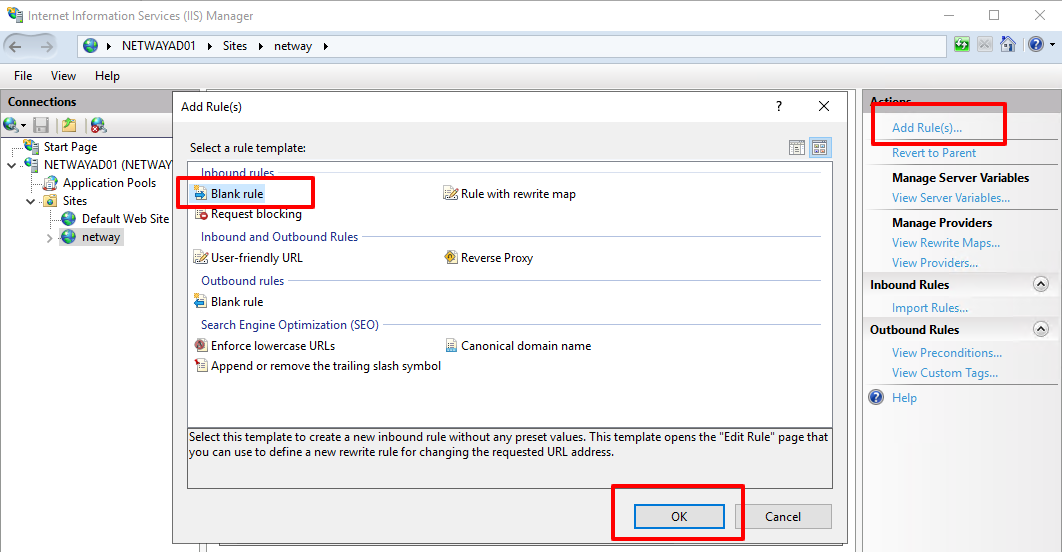
Task: Go to the Home icon in toolbar
Action: coord(1008,45)
